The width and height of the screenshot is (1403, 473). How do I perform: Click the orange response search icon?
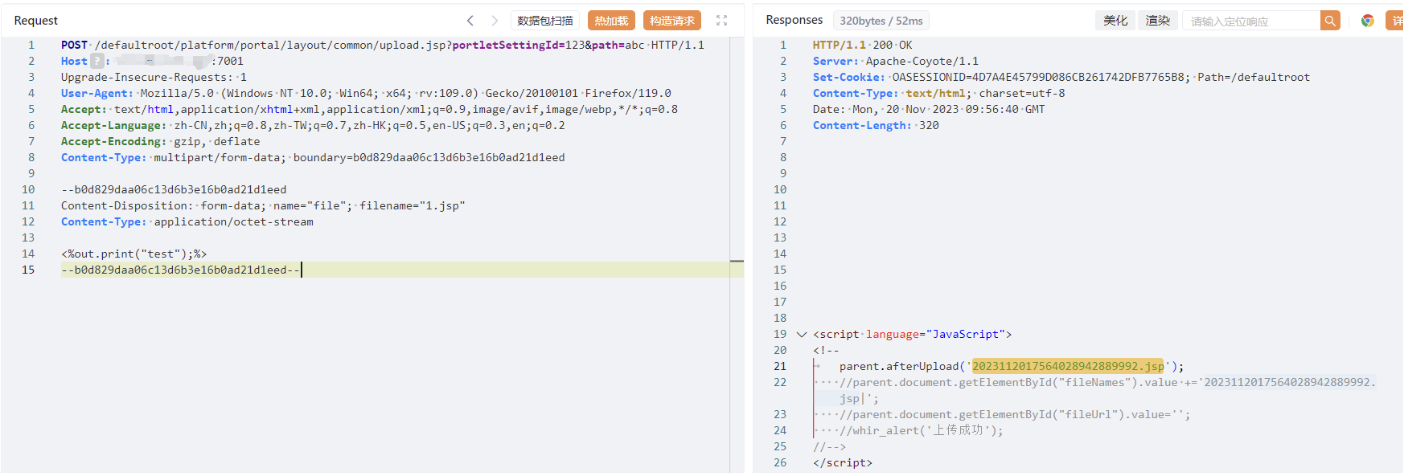coord(1330,20)
